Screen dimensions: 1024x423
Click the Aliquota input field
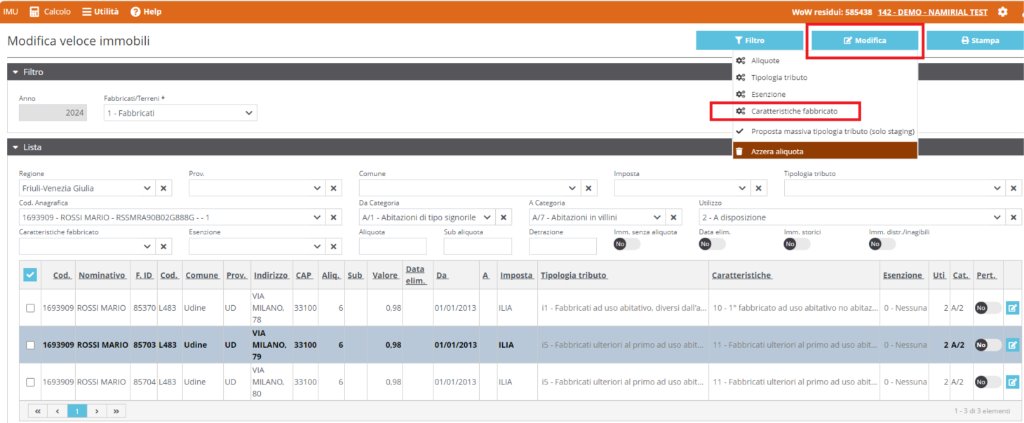tap(392, 247)
